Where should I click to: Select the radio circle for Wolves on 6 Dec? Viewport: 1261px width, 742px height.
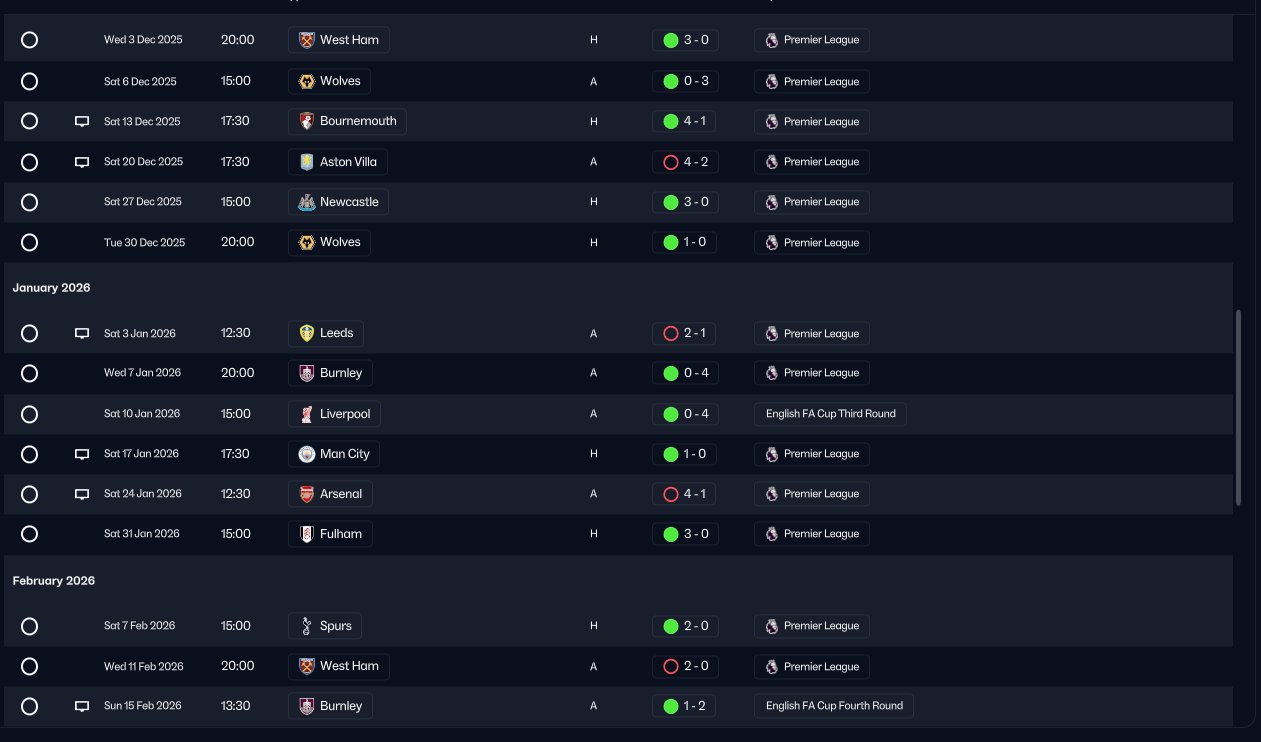pyautogui.click(x=29, y=81)
